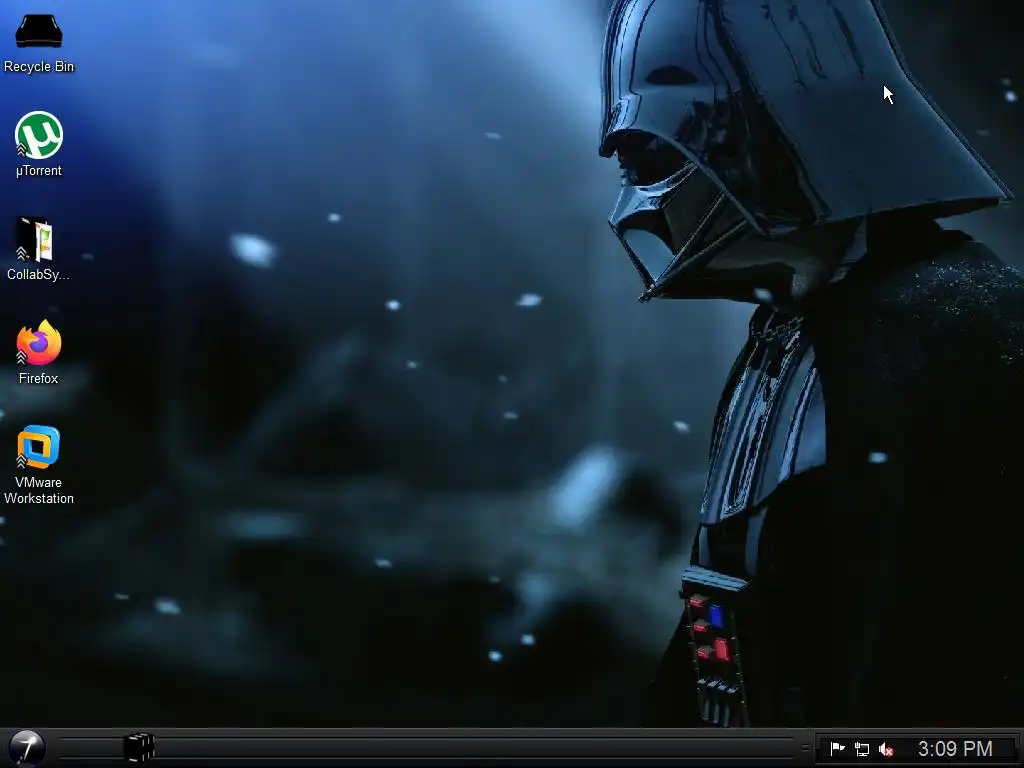This screenshot has width=1024, height=768.
Task: Open the clock showing 3:09 PM
Action: coord(955,748)
